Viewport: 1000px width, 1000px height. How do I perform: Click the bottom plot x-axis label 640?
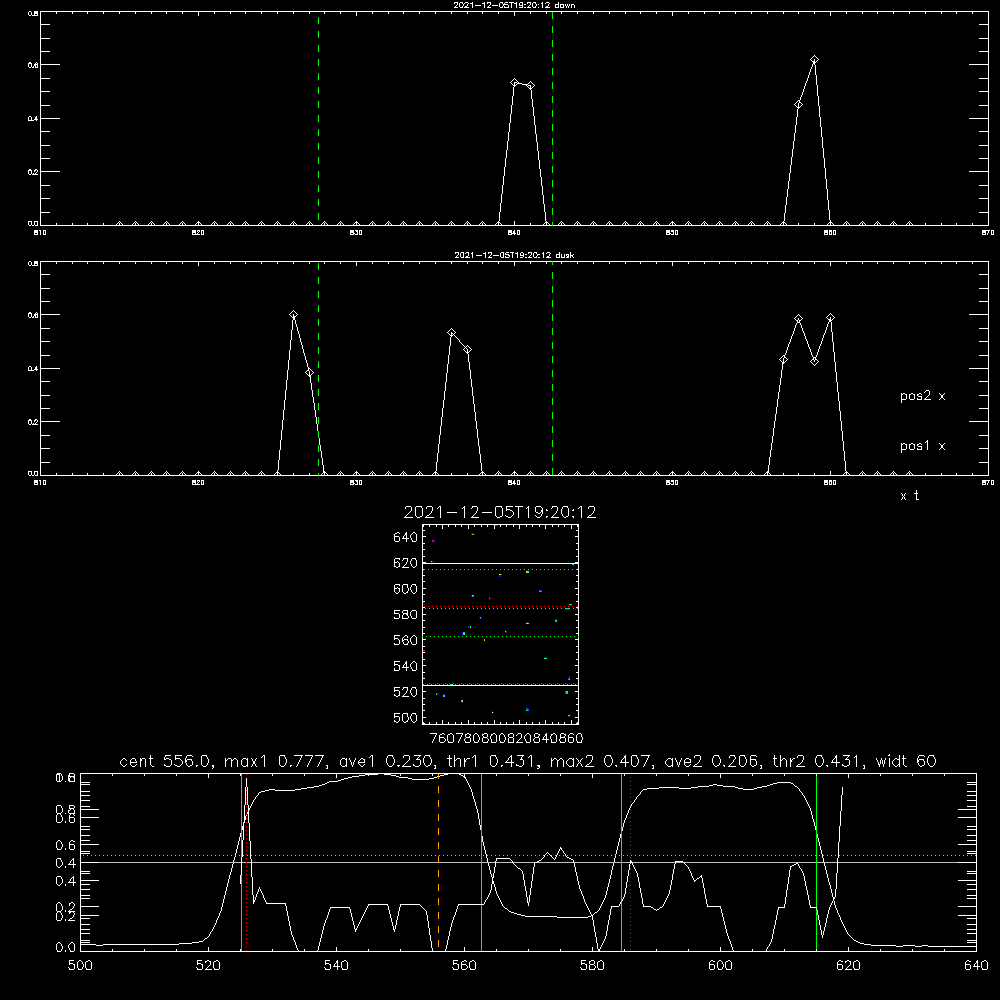[976, 966]
